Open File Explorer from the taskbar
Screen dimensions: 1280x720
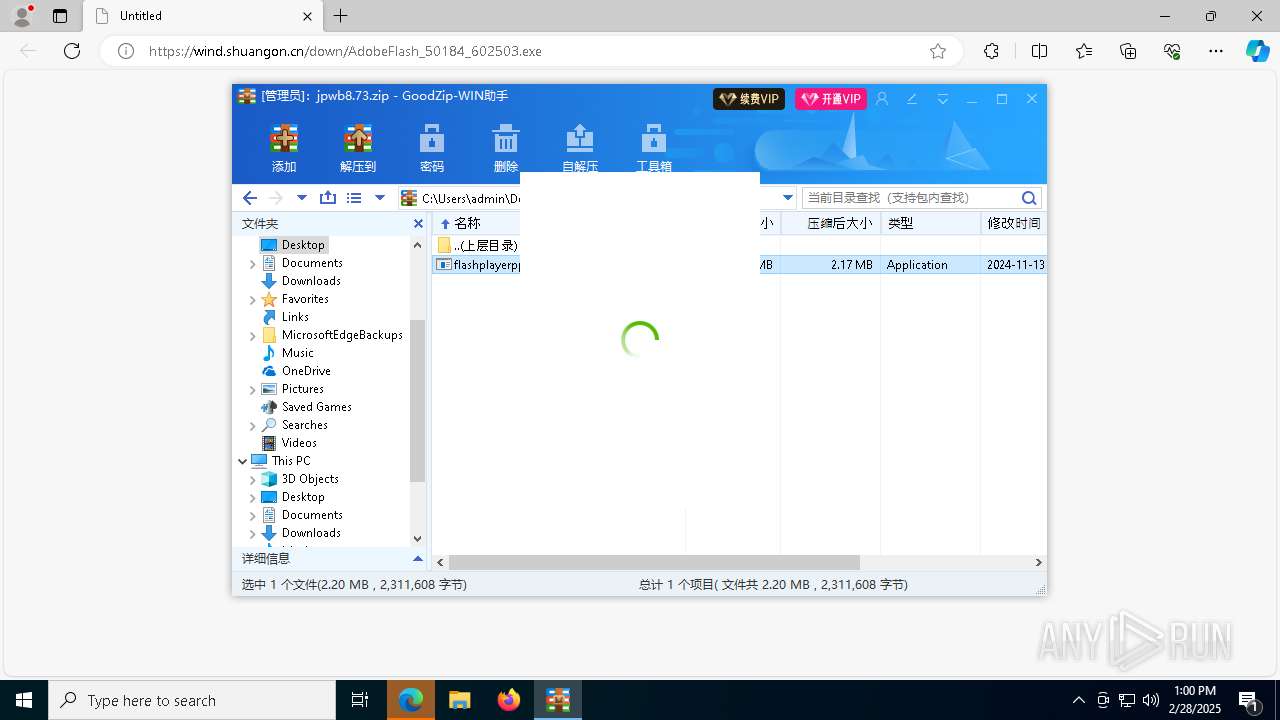460,700
